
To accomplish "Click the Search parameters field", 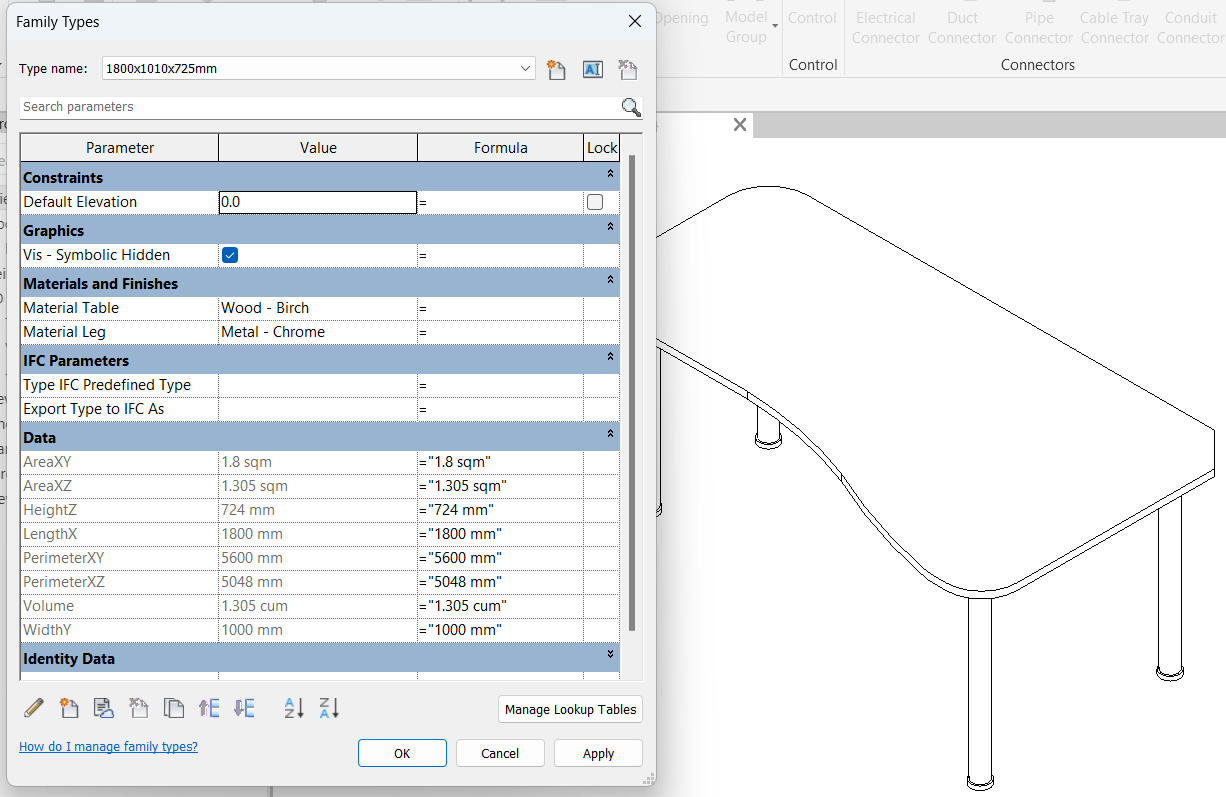I will coord(320,107).
